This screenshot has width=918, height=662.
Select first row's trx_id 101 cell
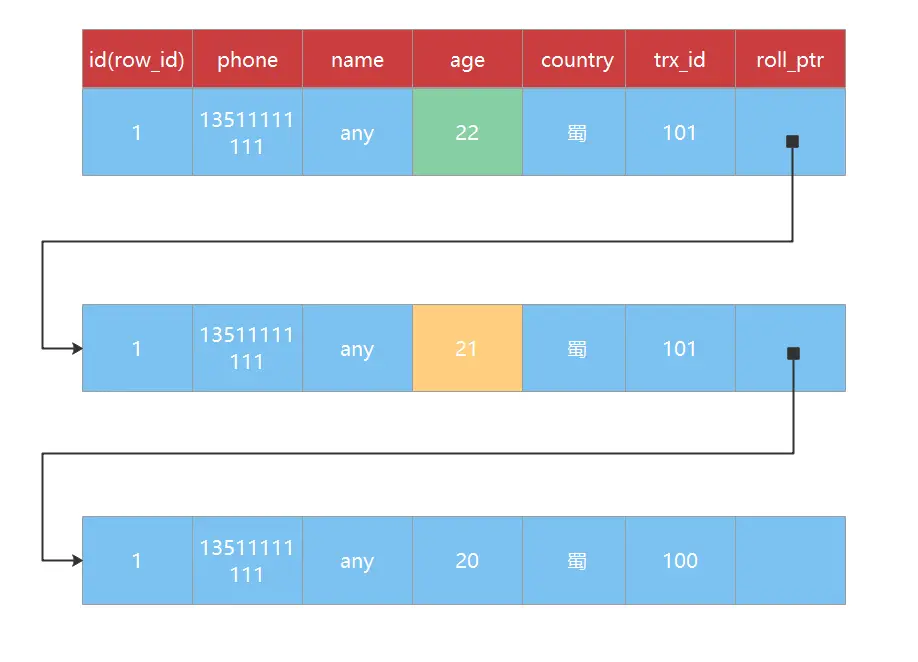coord(680,132)
